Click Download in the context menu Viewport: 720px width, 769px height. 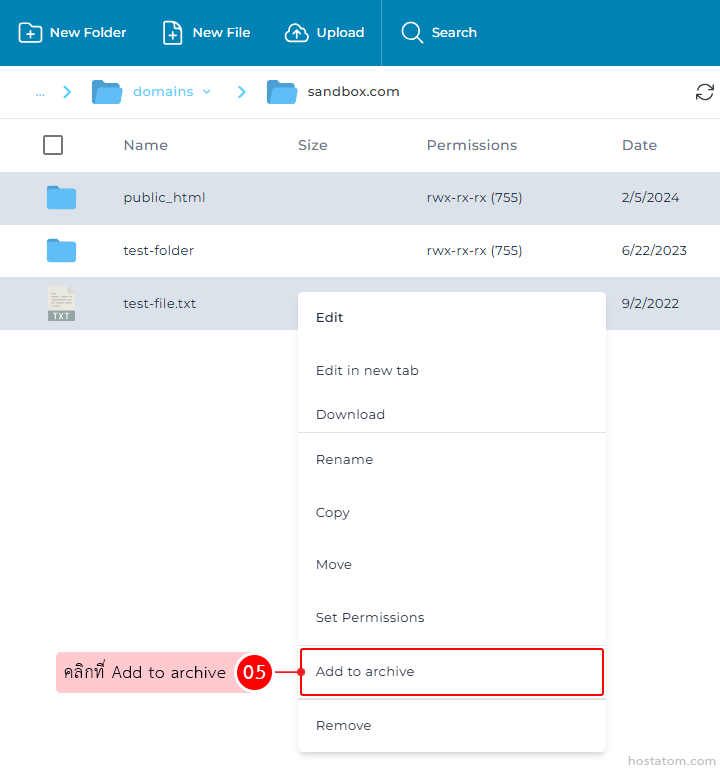tap(350, 415)
